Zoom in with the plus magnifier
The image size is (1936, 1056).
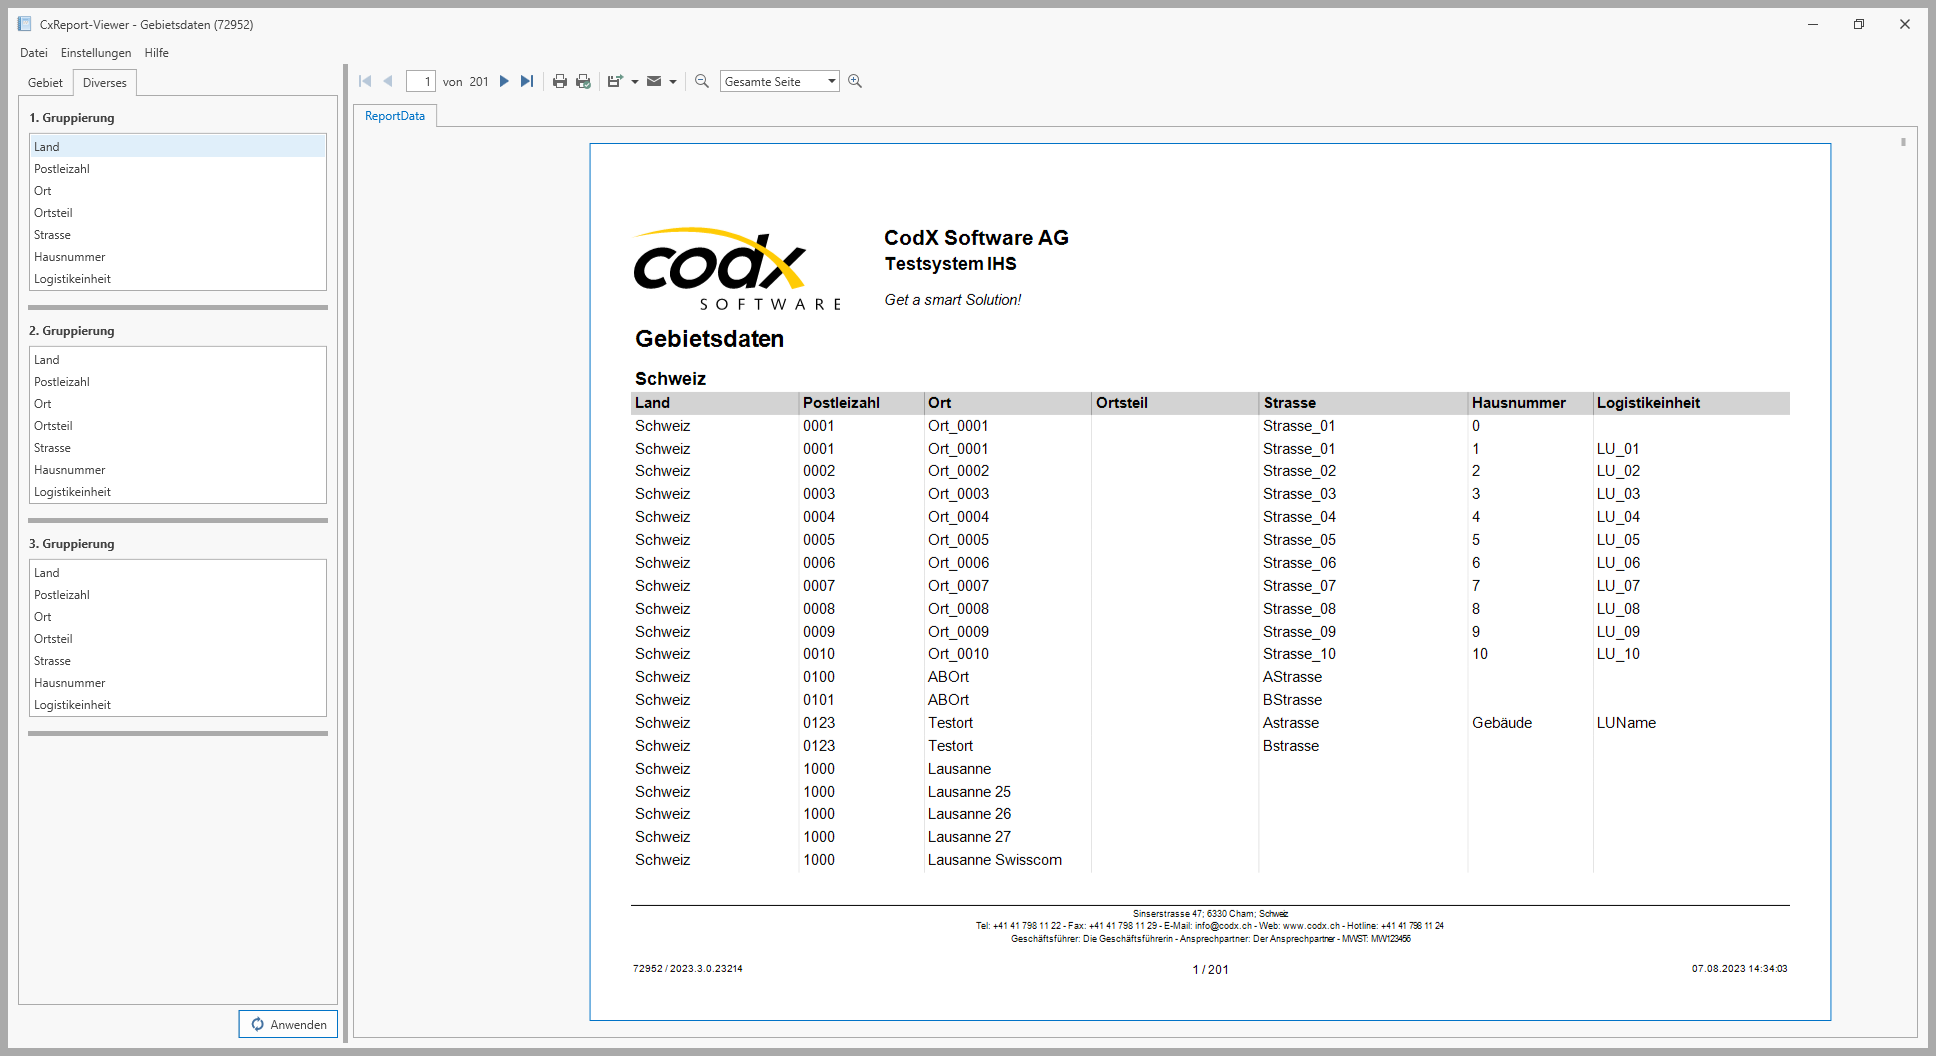pyautogui.click(x=855, y=81)
